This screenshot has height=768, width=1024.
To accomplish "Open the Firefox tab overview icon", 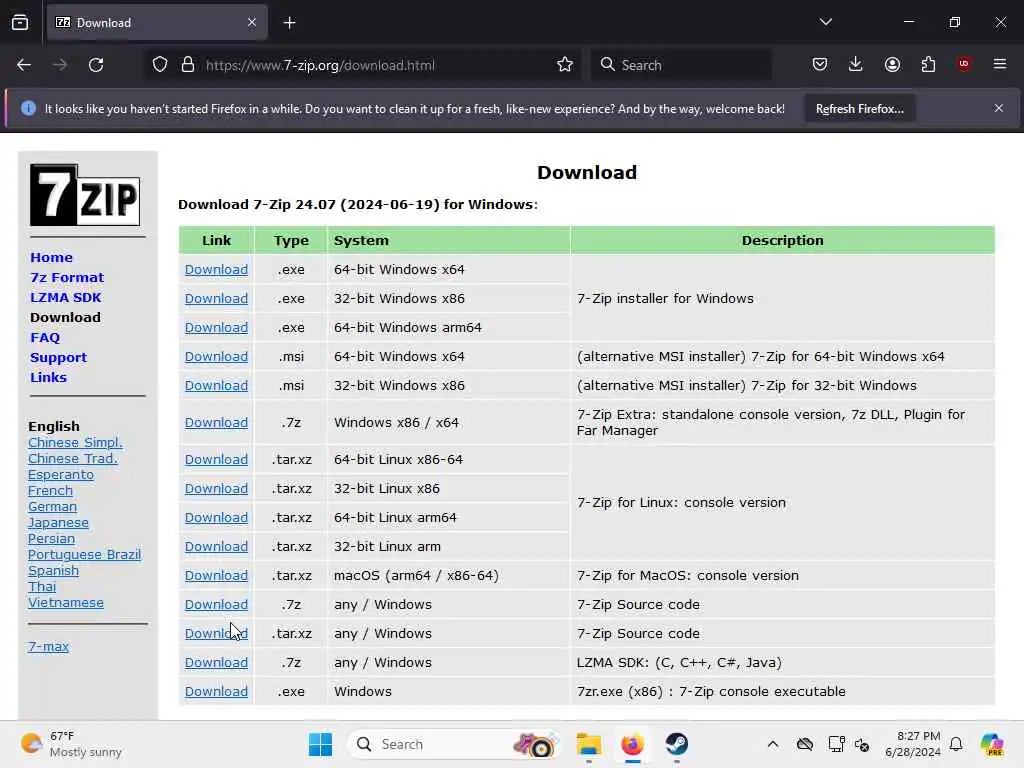I will [x=20, y=23].
